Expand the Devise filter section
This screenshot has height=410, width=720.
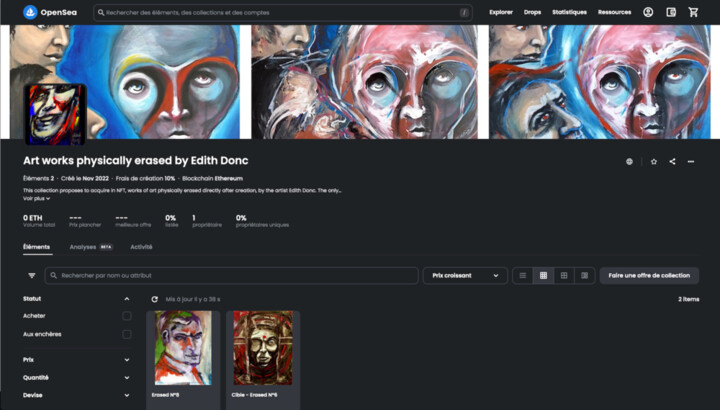[127, 395]
